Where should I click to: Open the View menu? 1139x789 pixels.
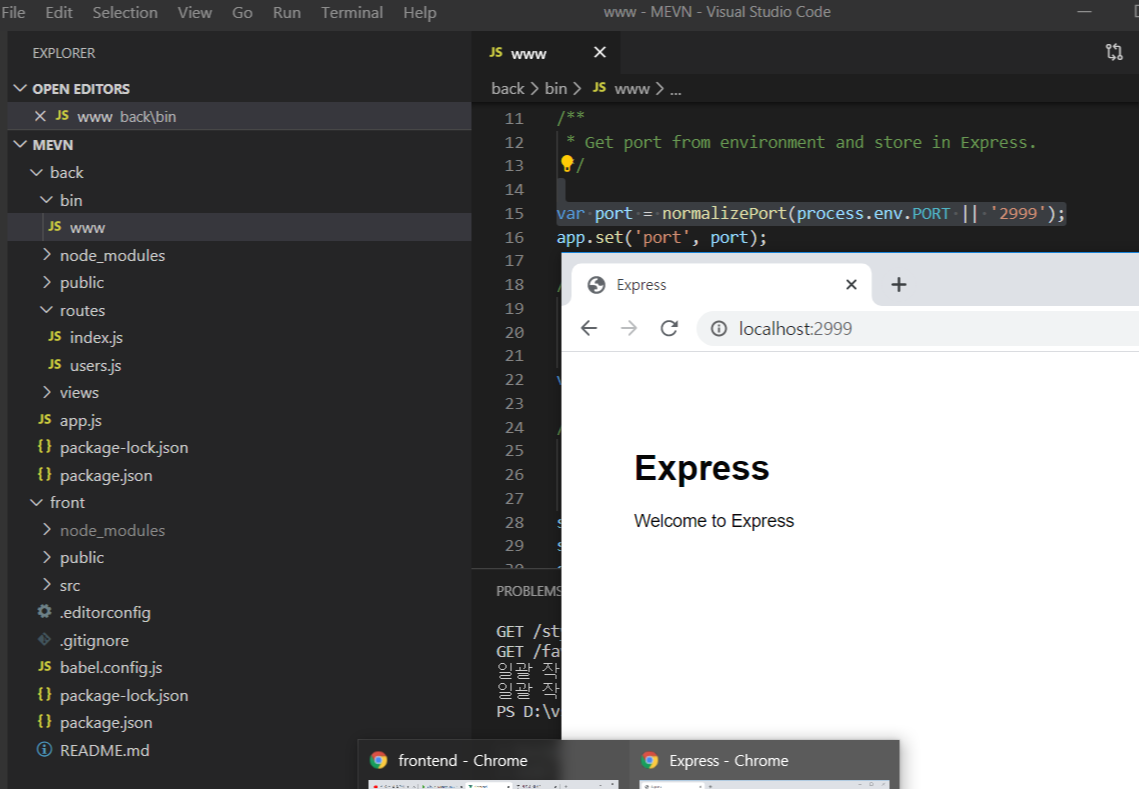point(195,12)
